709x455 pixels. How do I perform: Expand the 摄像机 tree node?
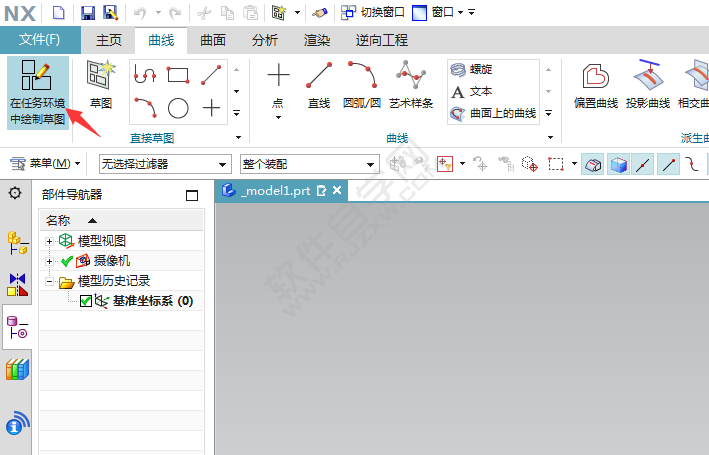click(x=49, y=261)
